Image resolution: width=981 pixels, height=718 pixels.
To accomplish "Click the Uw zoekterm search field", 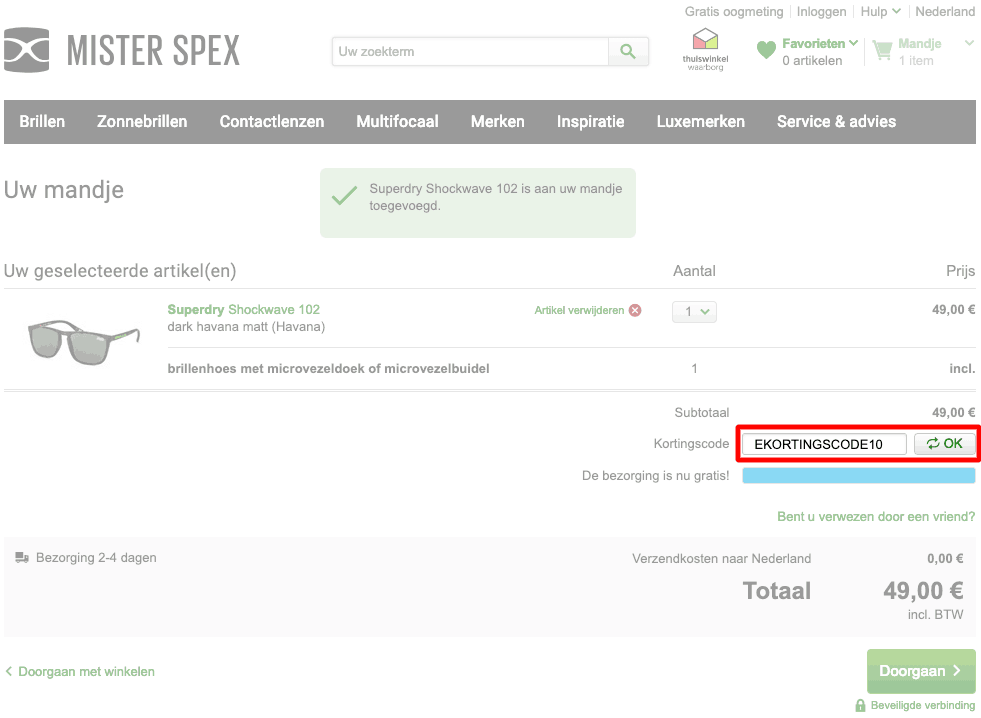I will (470, 51).
